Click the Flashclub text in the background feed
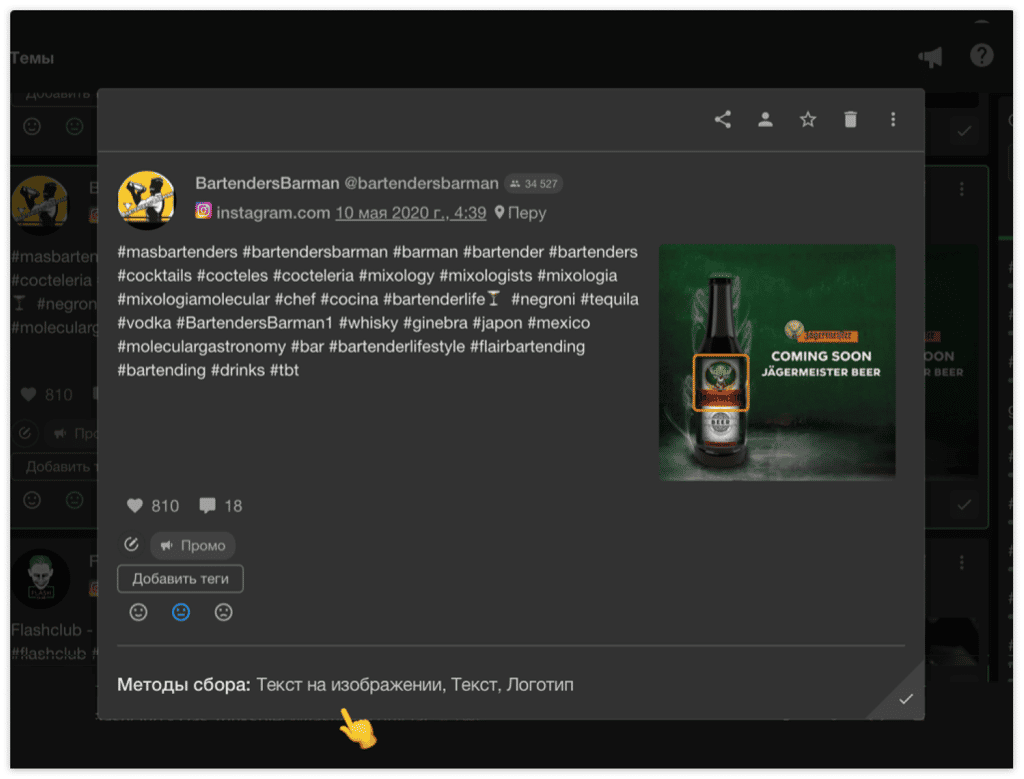This screenshot has height=779, width=1024. [x=46, y=630]
